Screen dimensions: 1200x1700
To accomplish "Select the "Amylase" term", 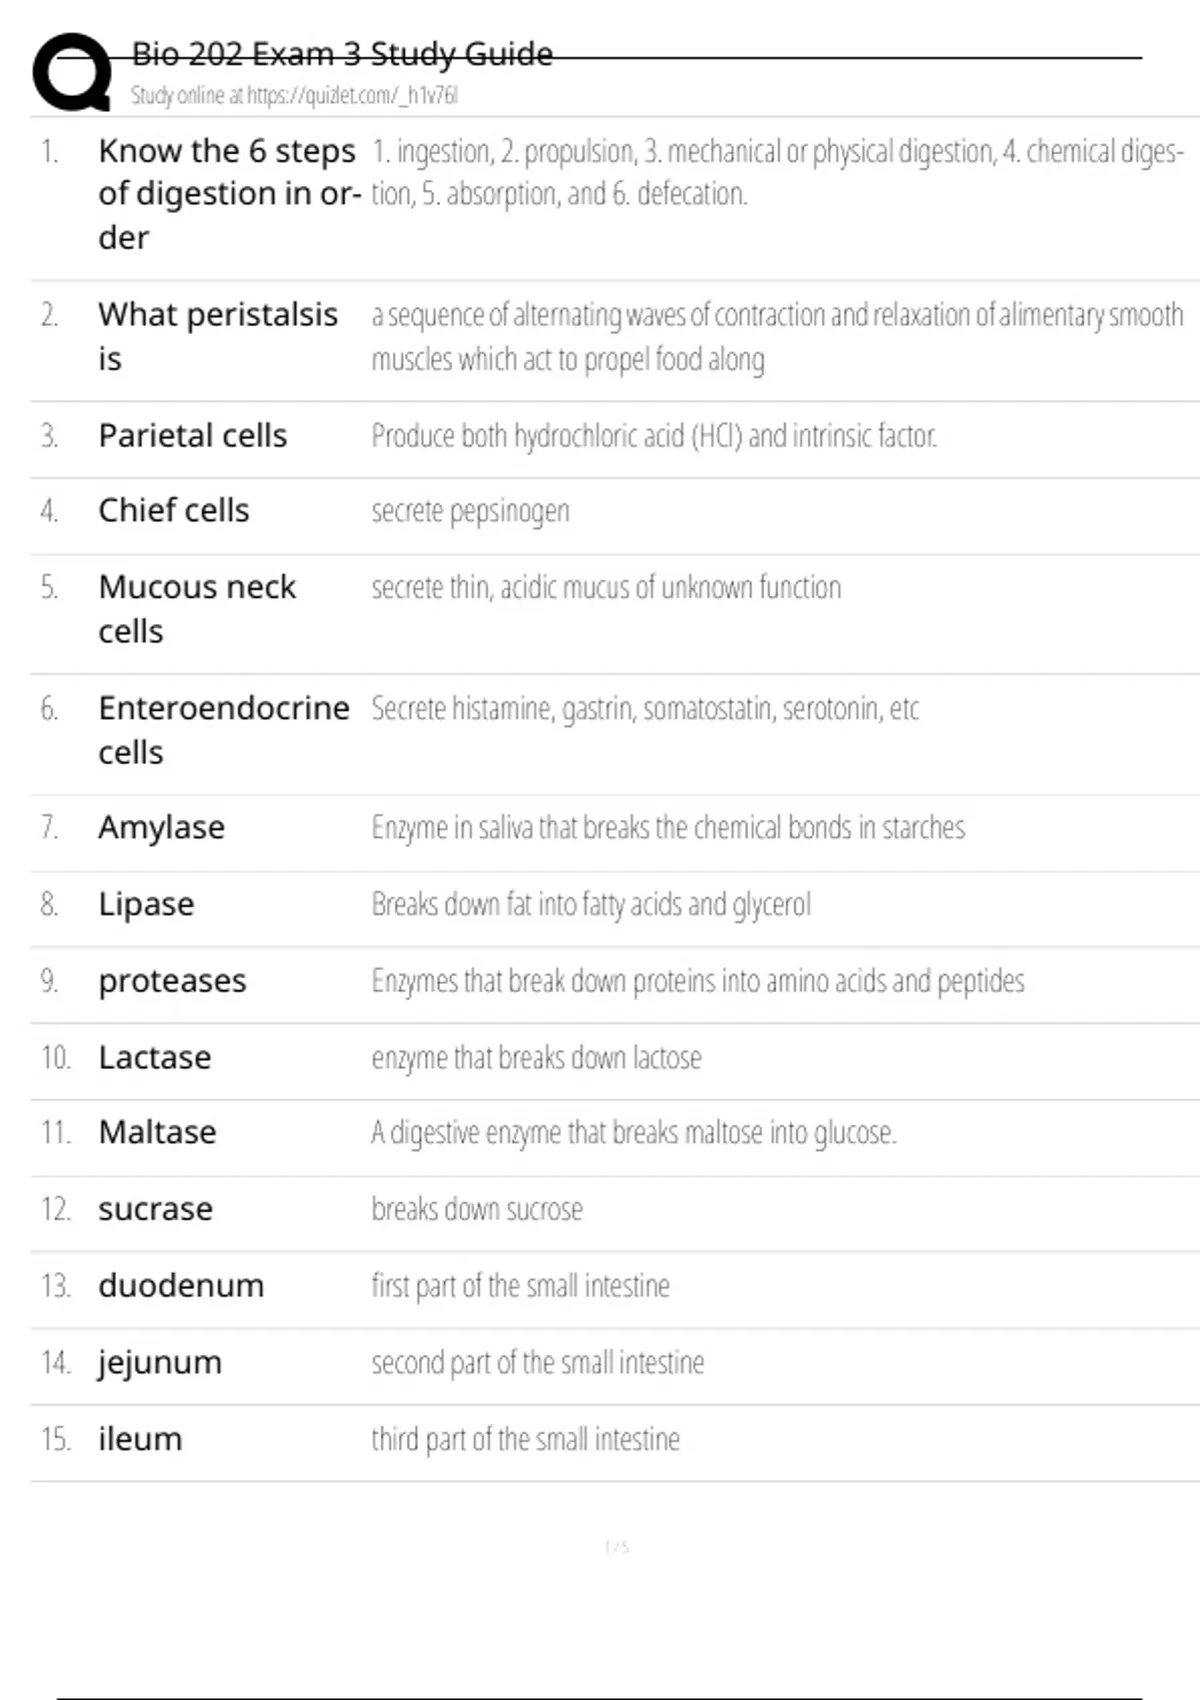I will [x=161, y=828].
